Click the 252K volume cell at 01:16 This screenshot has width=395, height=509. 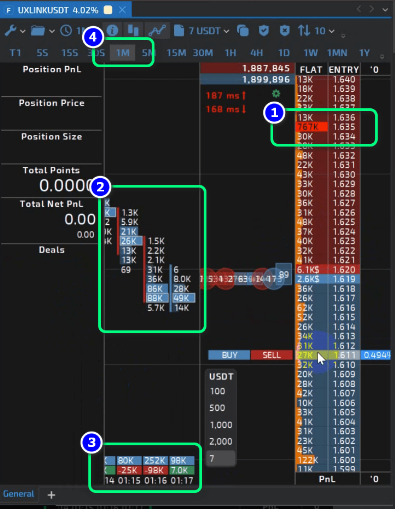click(156, 461)
